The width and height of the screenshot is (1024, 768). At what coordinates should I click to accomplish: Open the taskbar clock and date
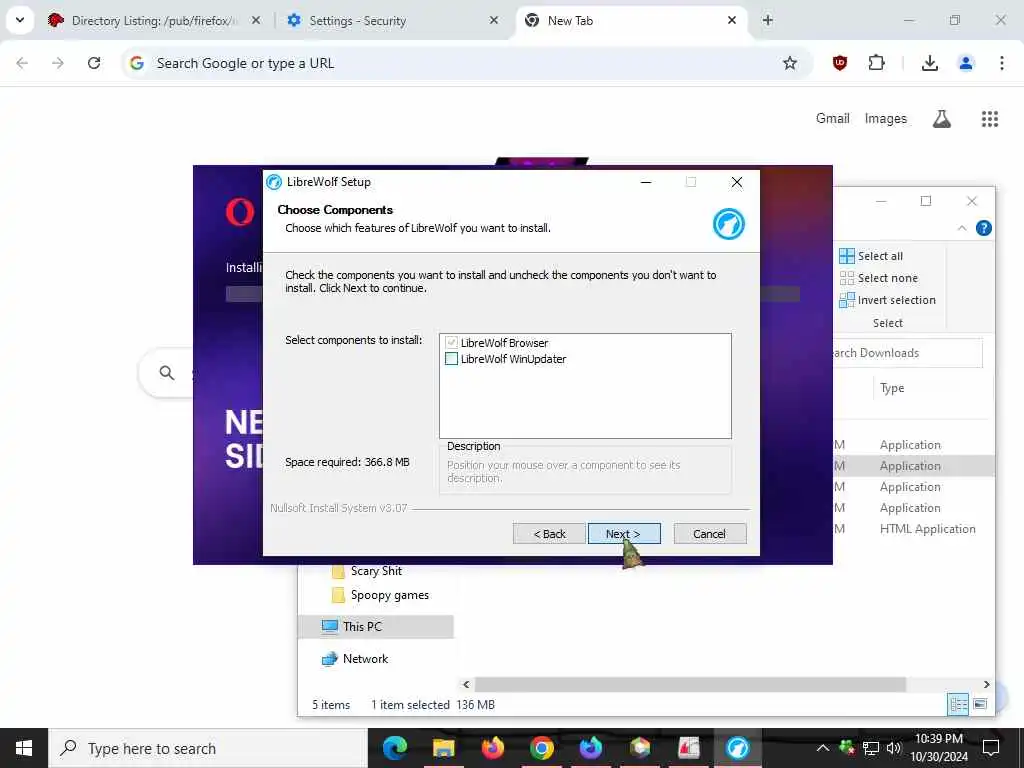point(939,748)
